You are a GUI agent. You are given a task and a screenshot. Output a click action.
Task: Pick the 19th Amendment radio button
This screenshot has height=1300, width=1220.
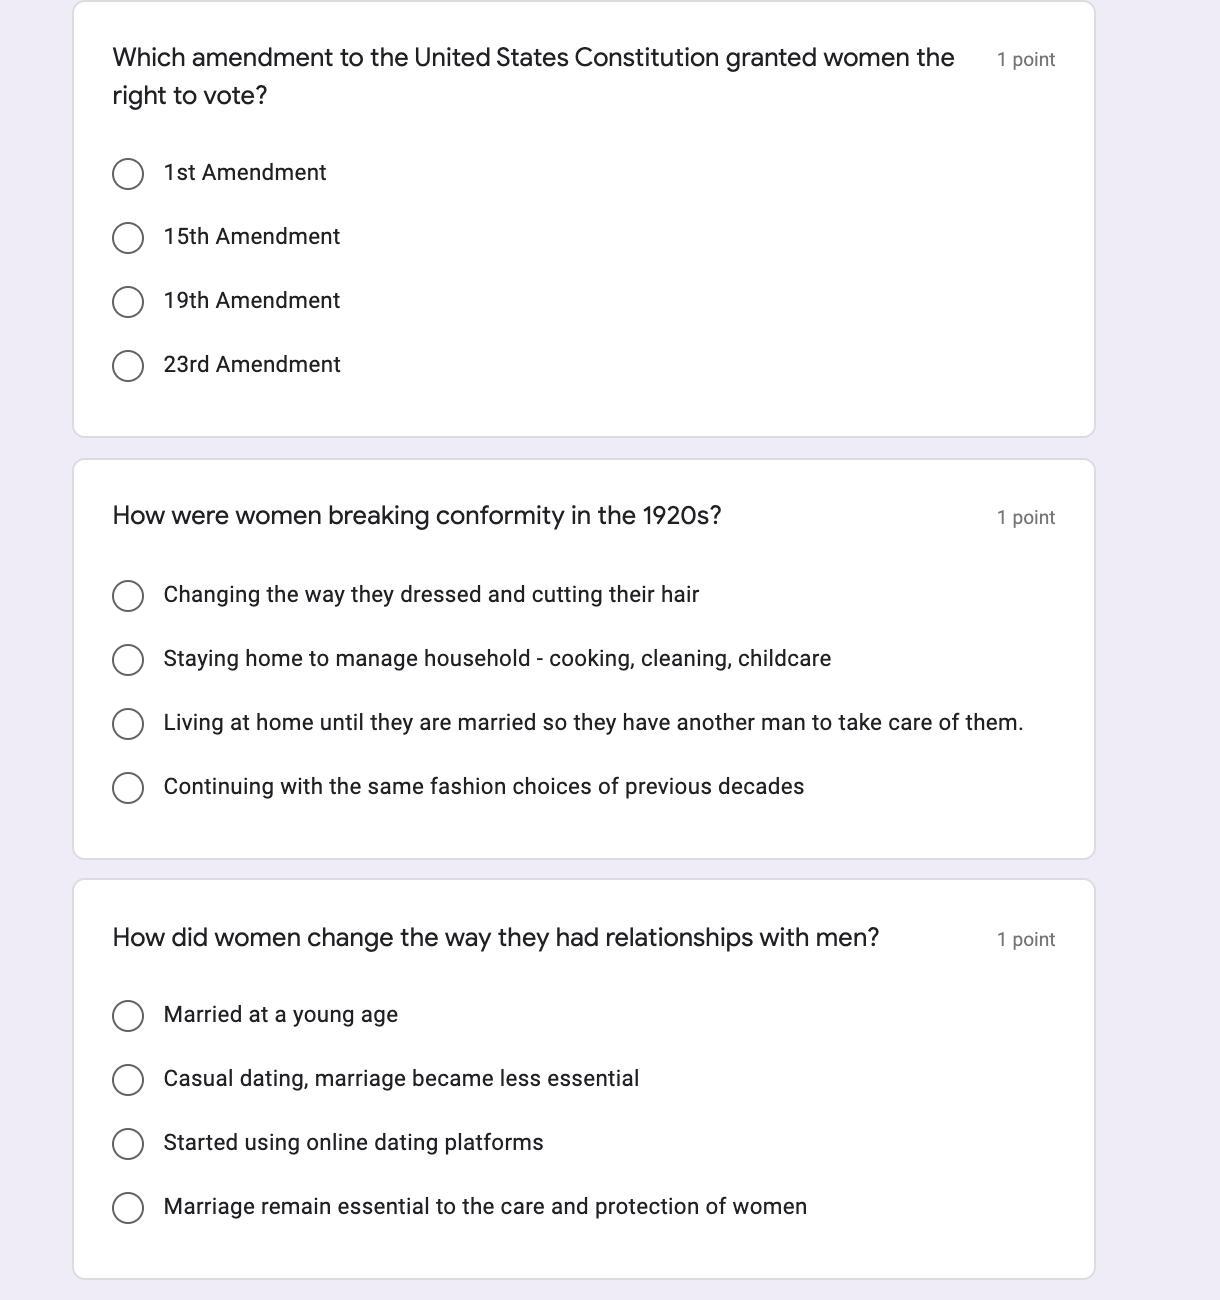click(128, 302)
